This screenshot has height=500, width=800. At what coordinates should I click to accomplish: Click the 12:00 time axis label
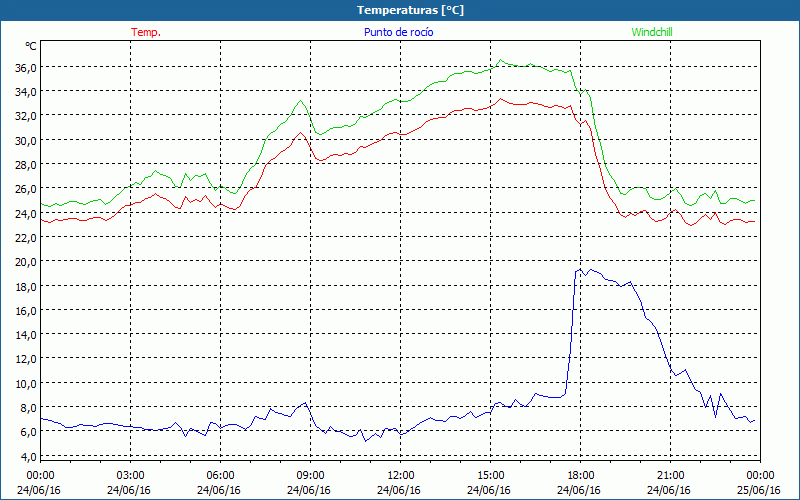pos(401,476)
